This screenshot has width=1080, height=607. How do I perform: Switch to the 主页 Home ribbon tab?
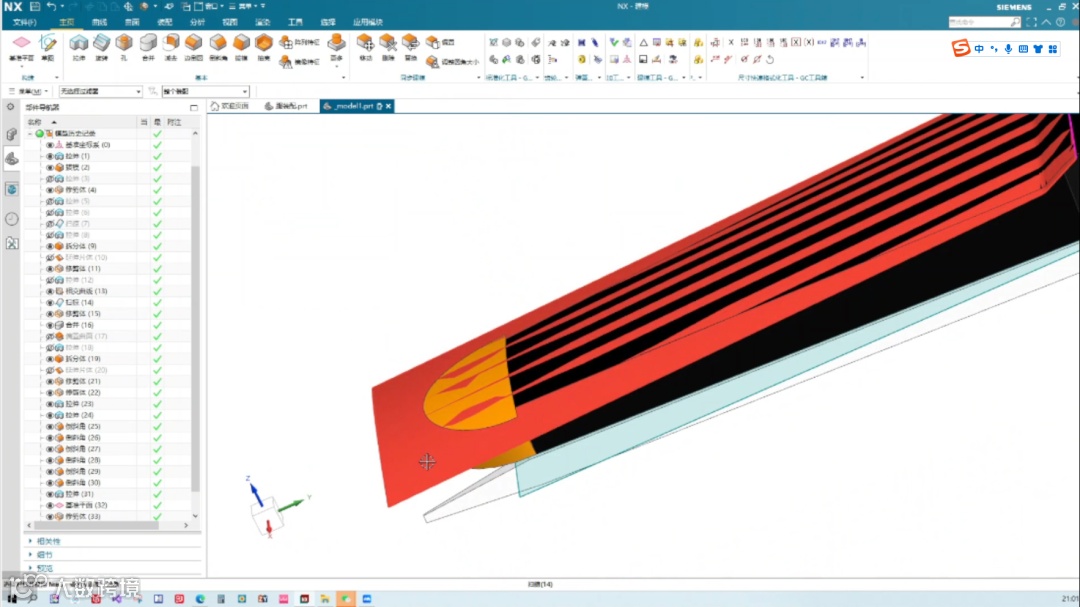pos(66,22)
